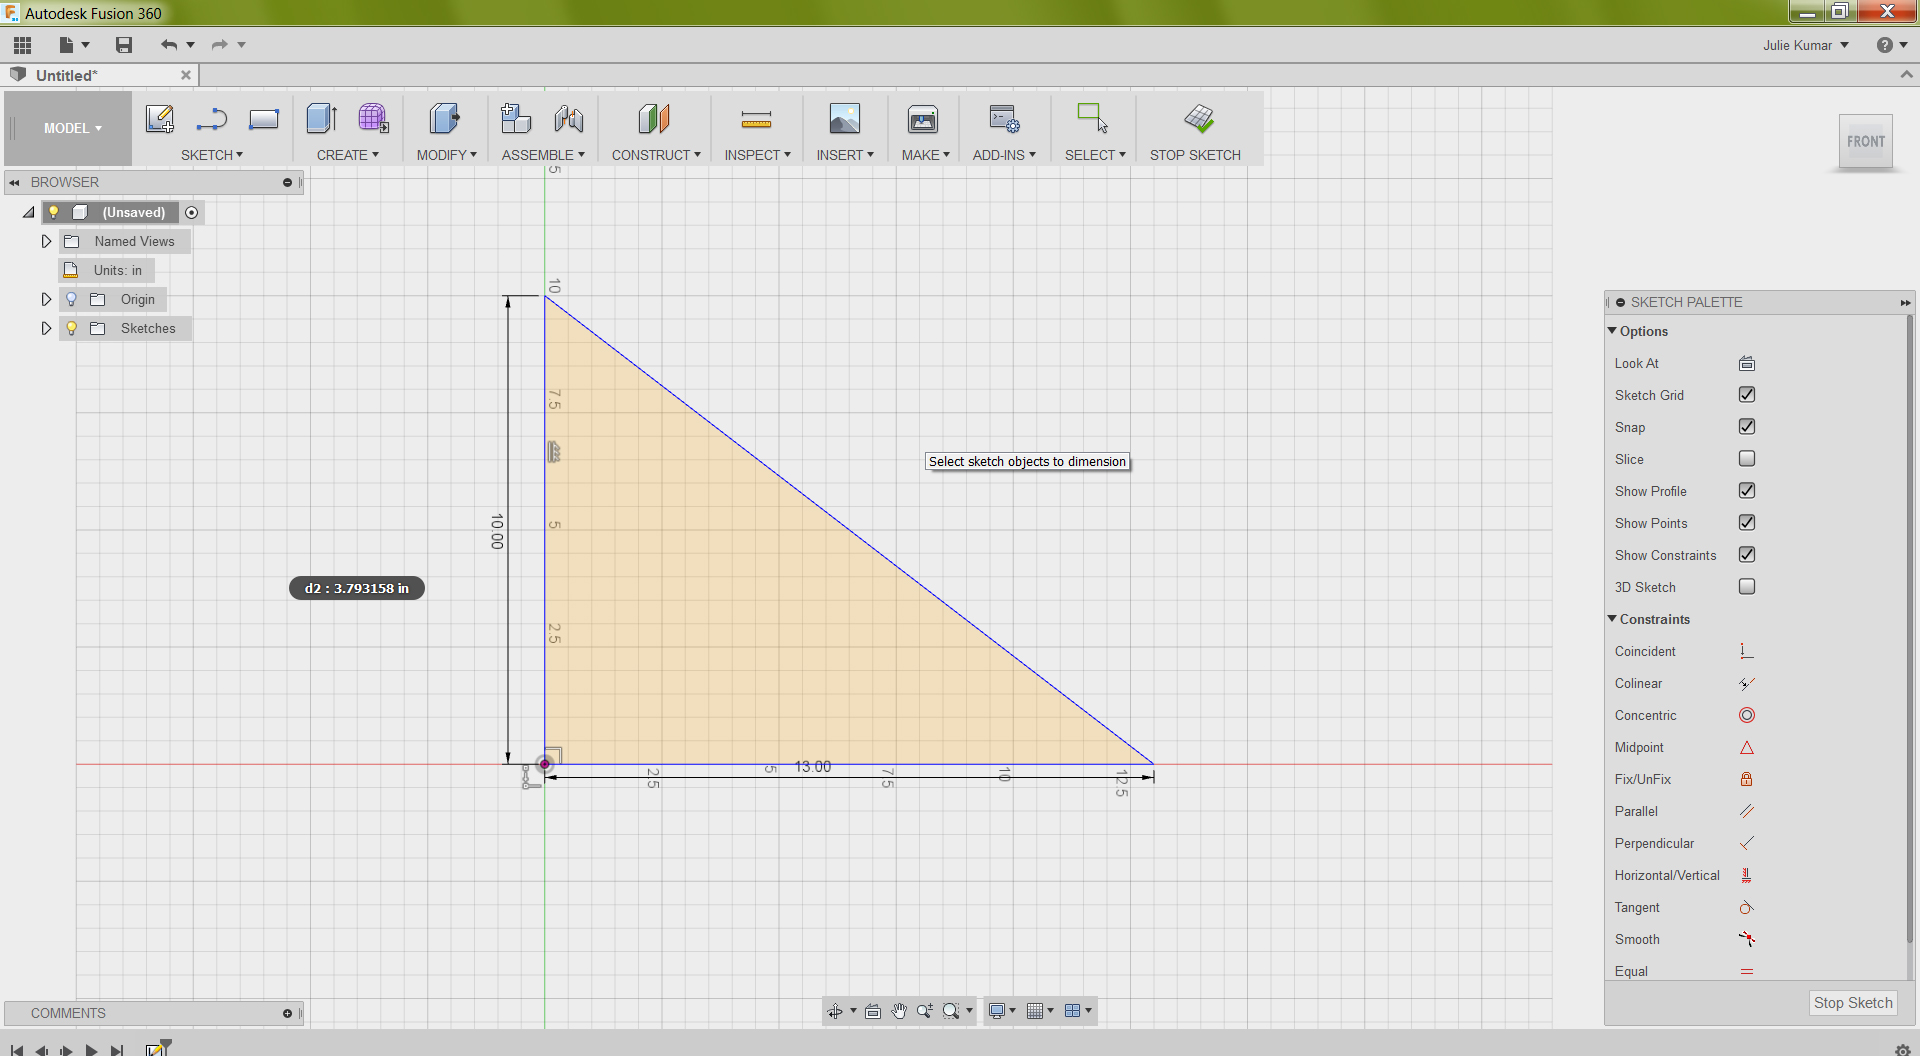This screenshot has height=1056, width=1920.
Task: Select the Midpoint constraint icon
Action: (1747, 747)
